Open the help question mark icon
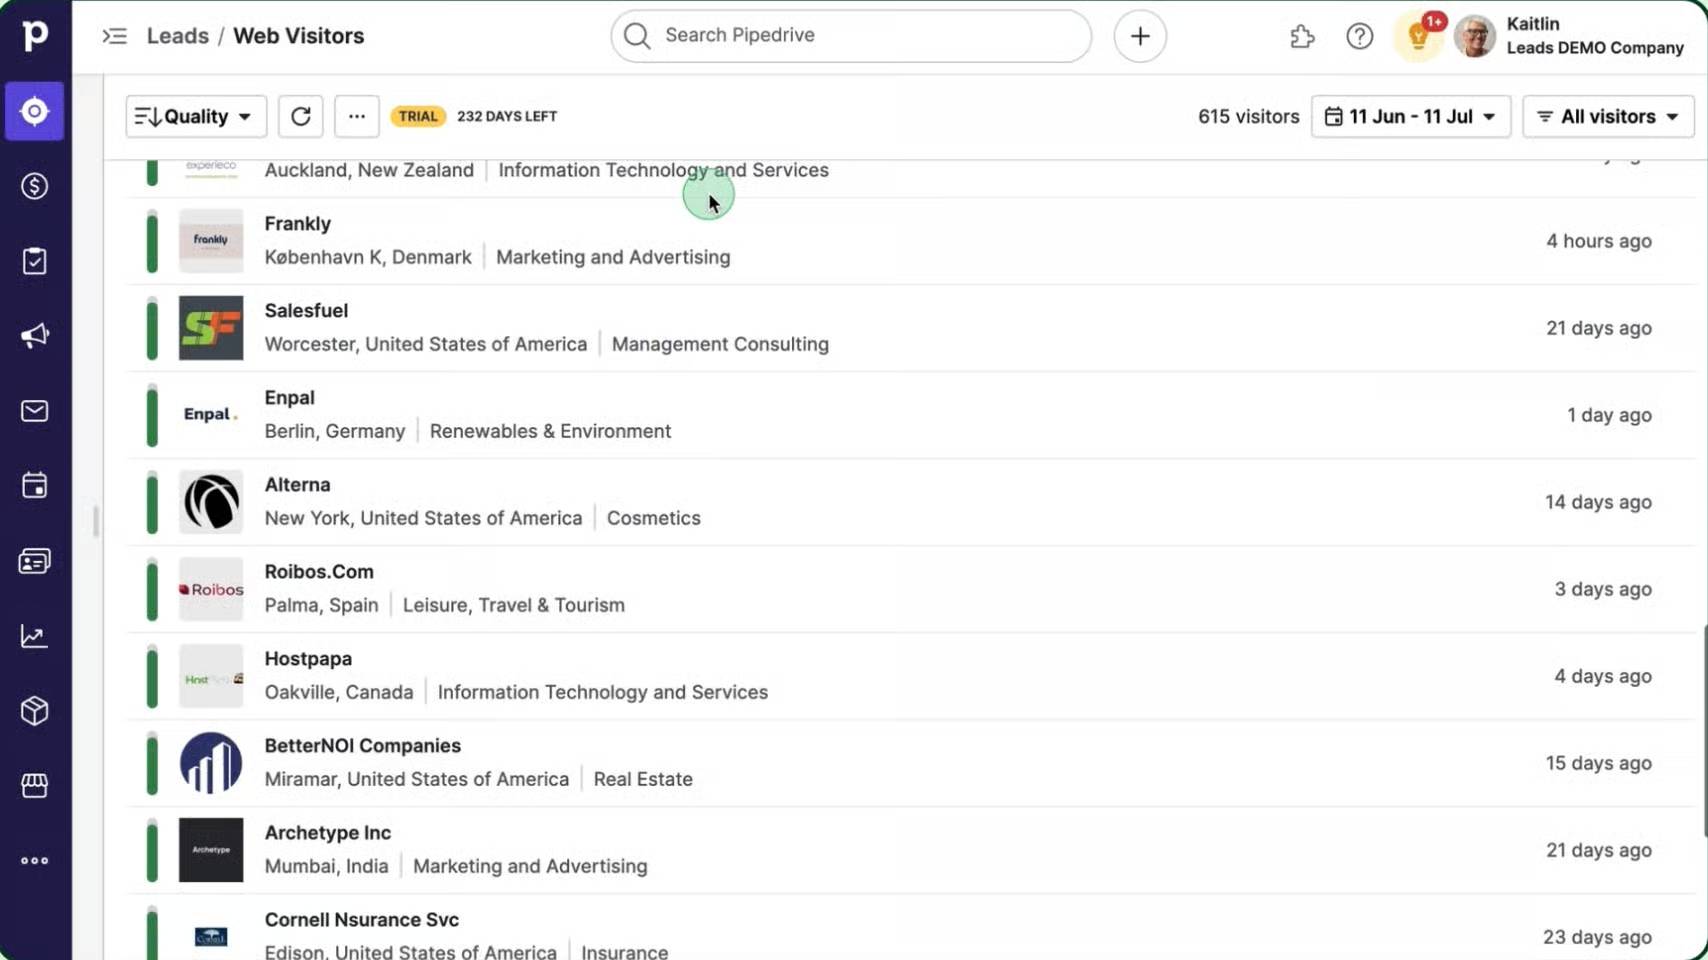 (x=1360, y=37)
